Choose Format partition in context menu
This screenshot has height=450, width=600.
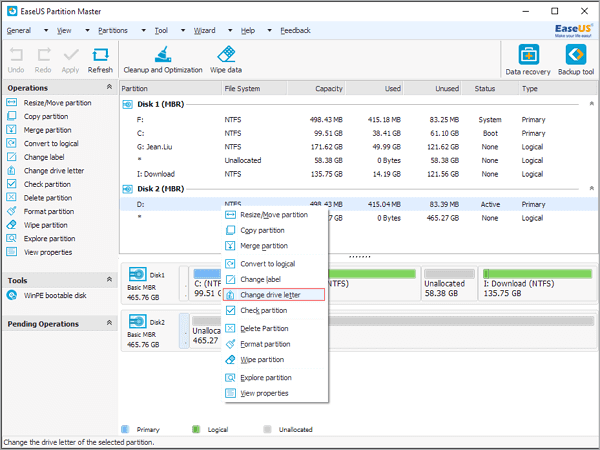point(274,344)
